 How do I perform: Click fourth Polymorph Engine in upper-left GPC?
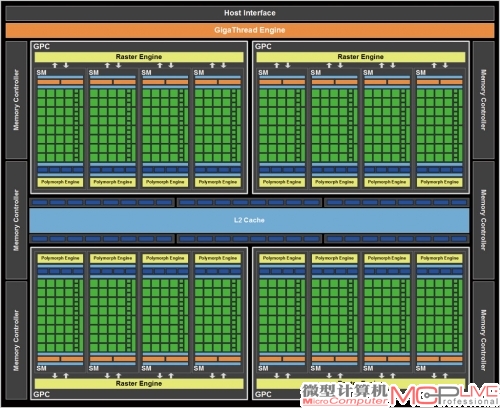click(218, 182)
